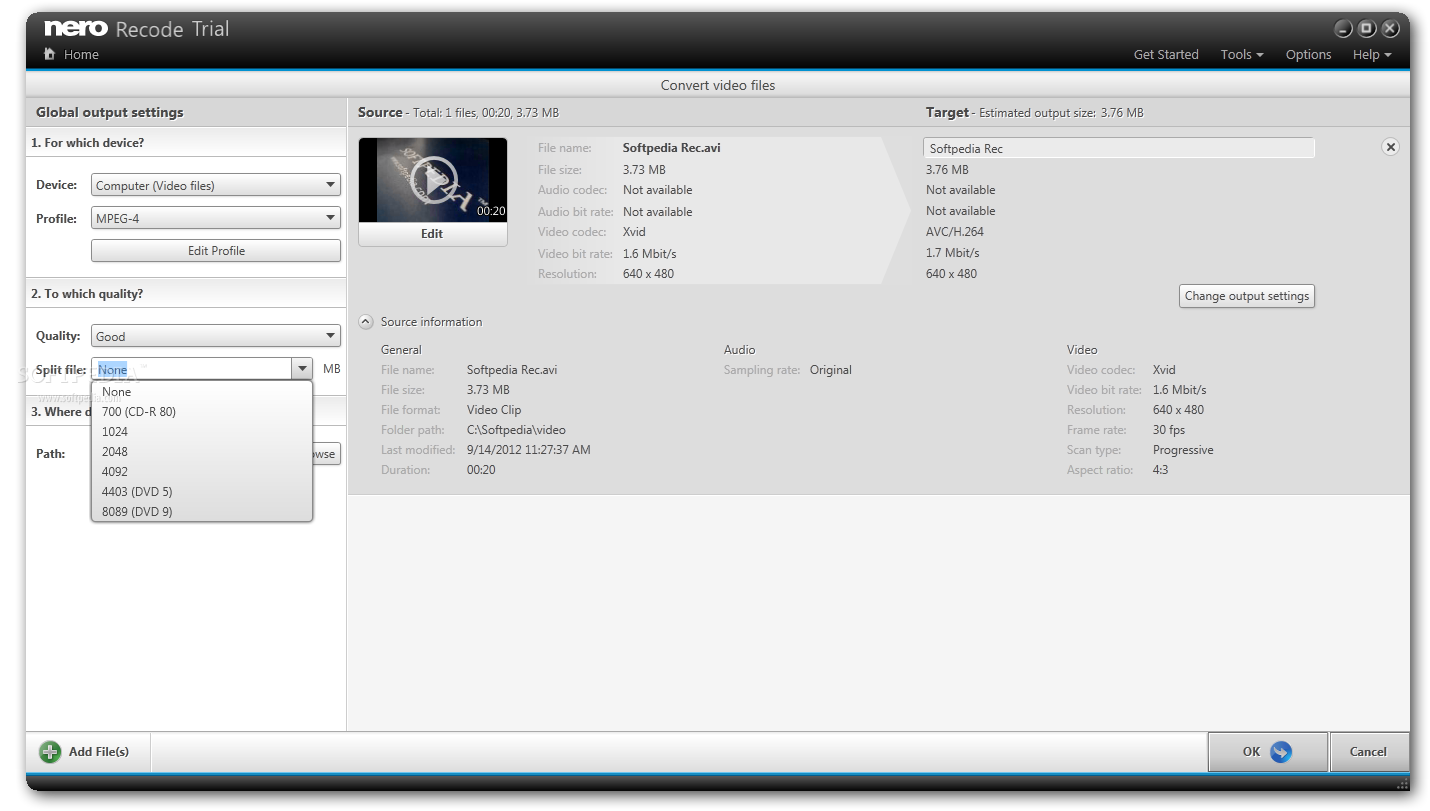Click the green Add File(s) plus icon
This screenshot has height=811, width=1430.
[x=50, y=752]
